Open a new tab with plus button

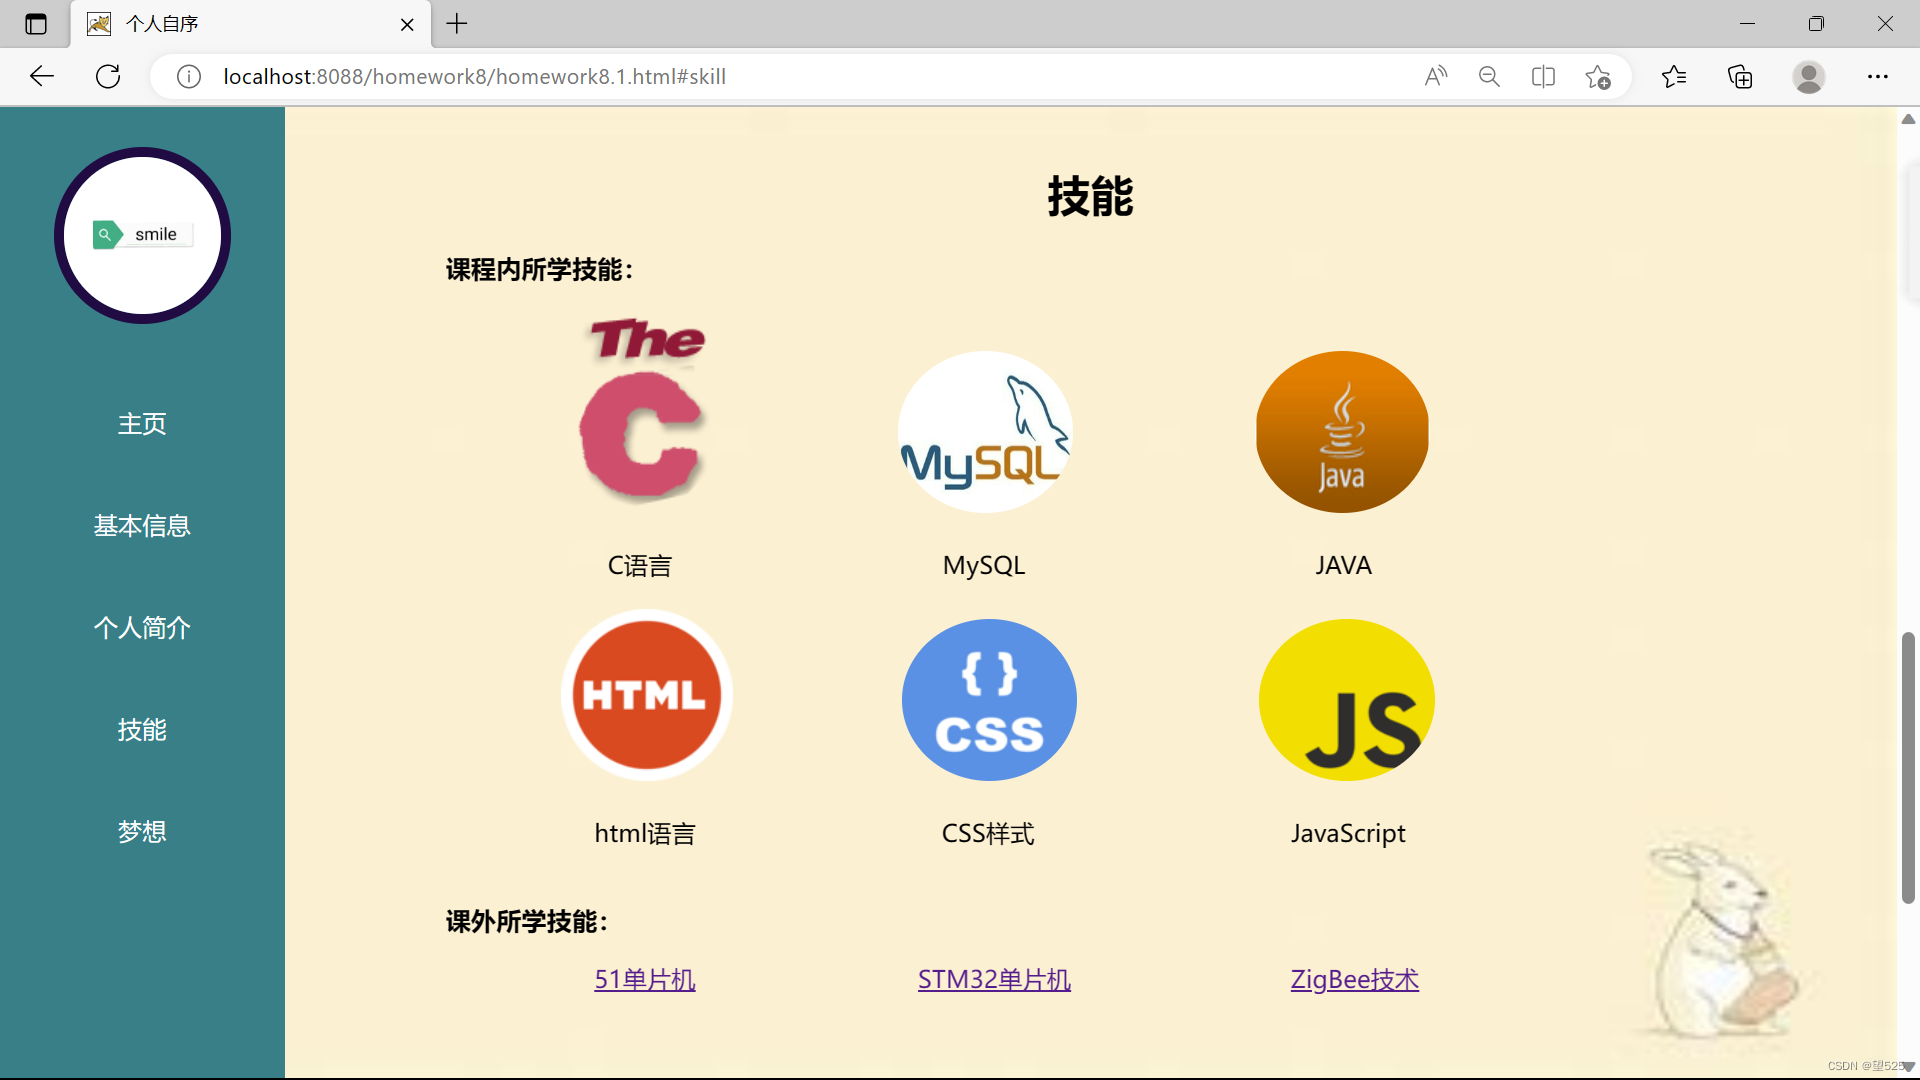point(457,24)
